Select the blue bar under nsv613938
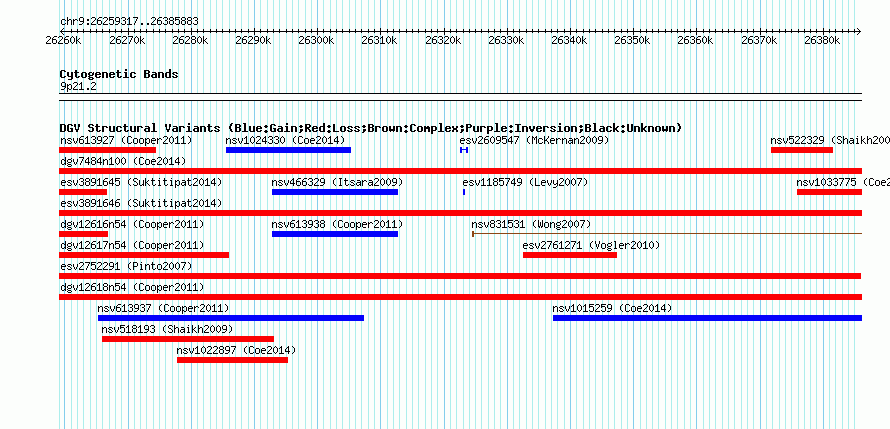The height and width of the screenshot is (429, 890). [x=335, y=234]
